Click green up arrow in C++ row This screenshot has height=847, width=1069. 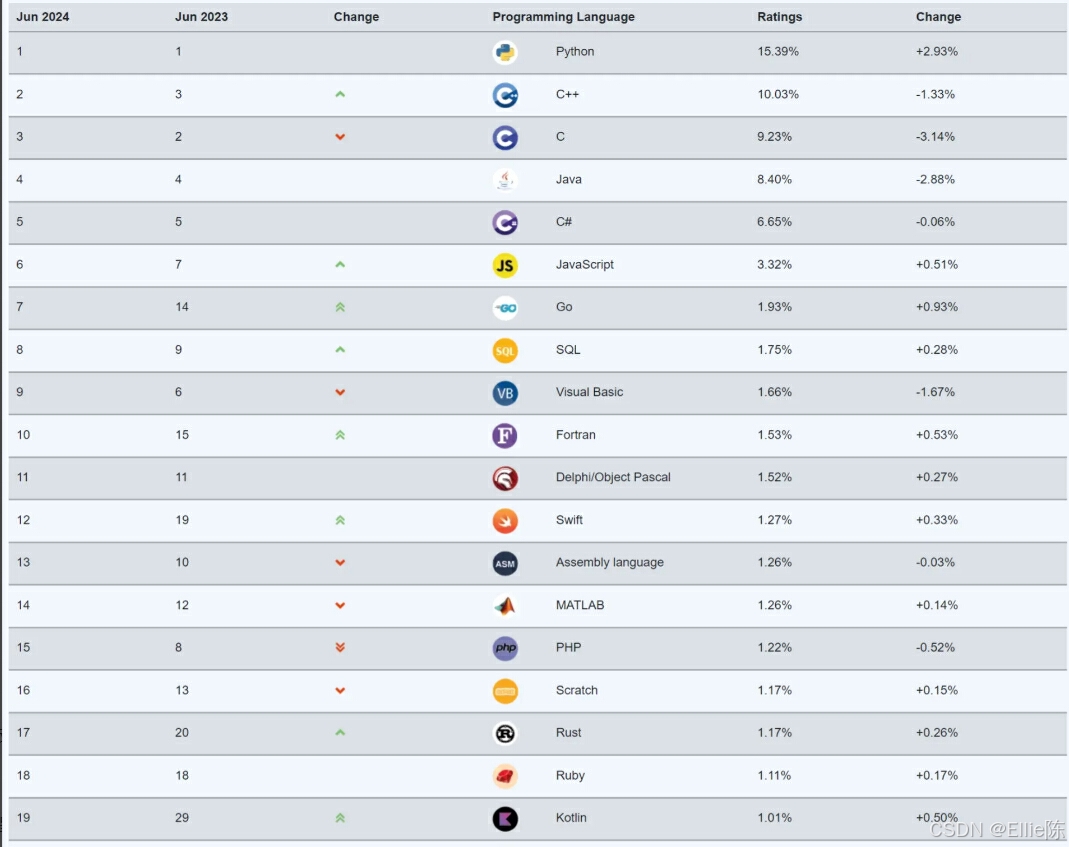340,94
